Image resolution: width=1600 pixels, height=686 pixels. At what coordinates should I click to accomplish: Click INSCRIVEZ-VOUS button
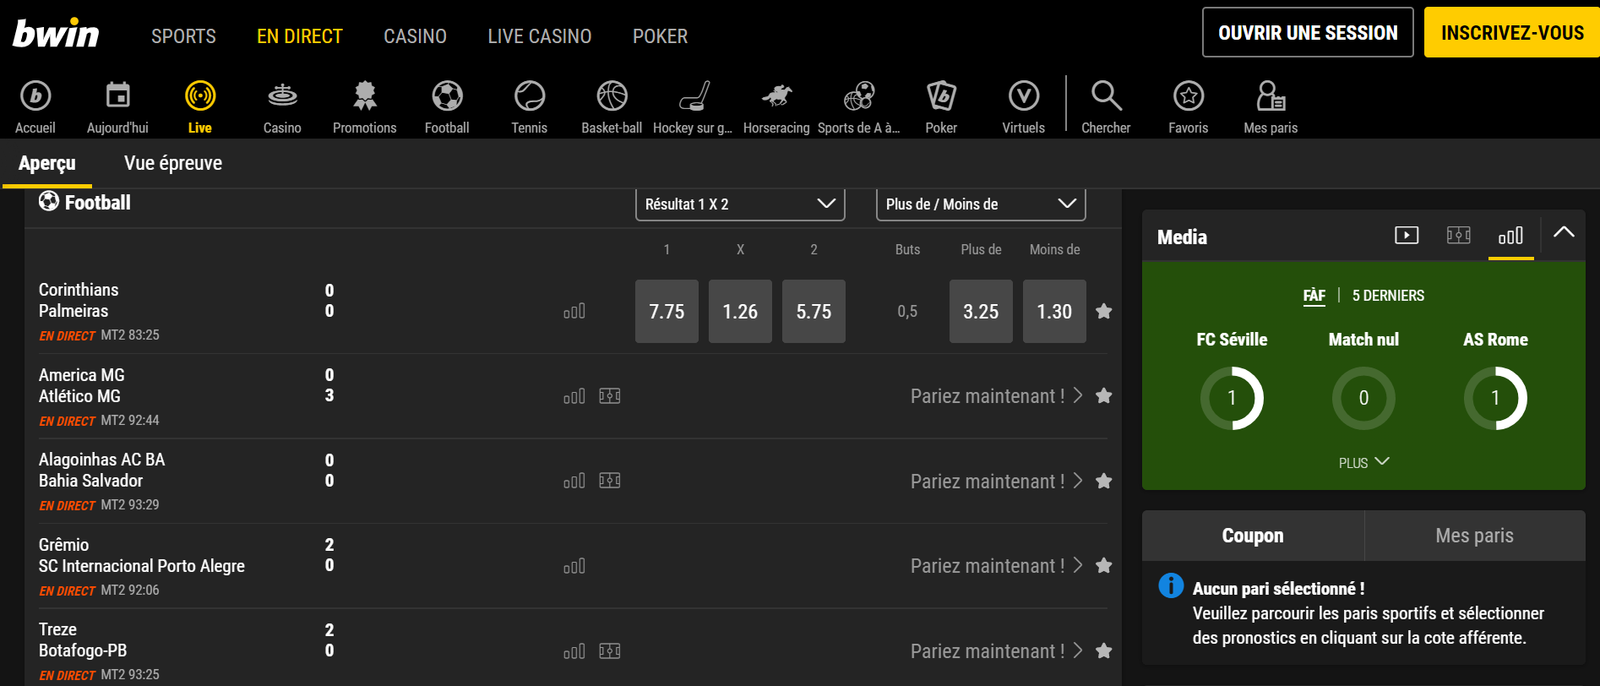(x=1512, y=32)
